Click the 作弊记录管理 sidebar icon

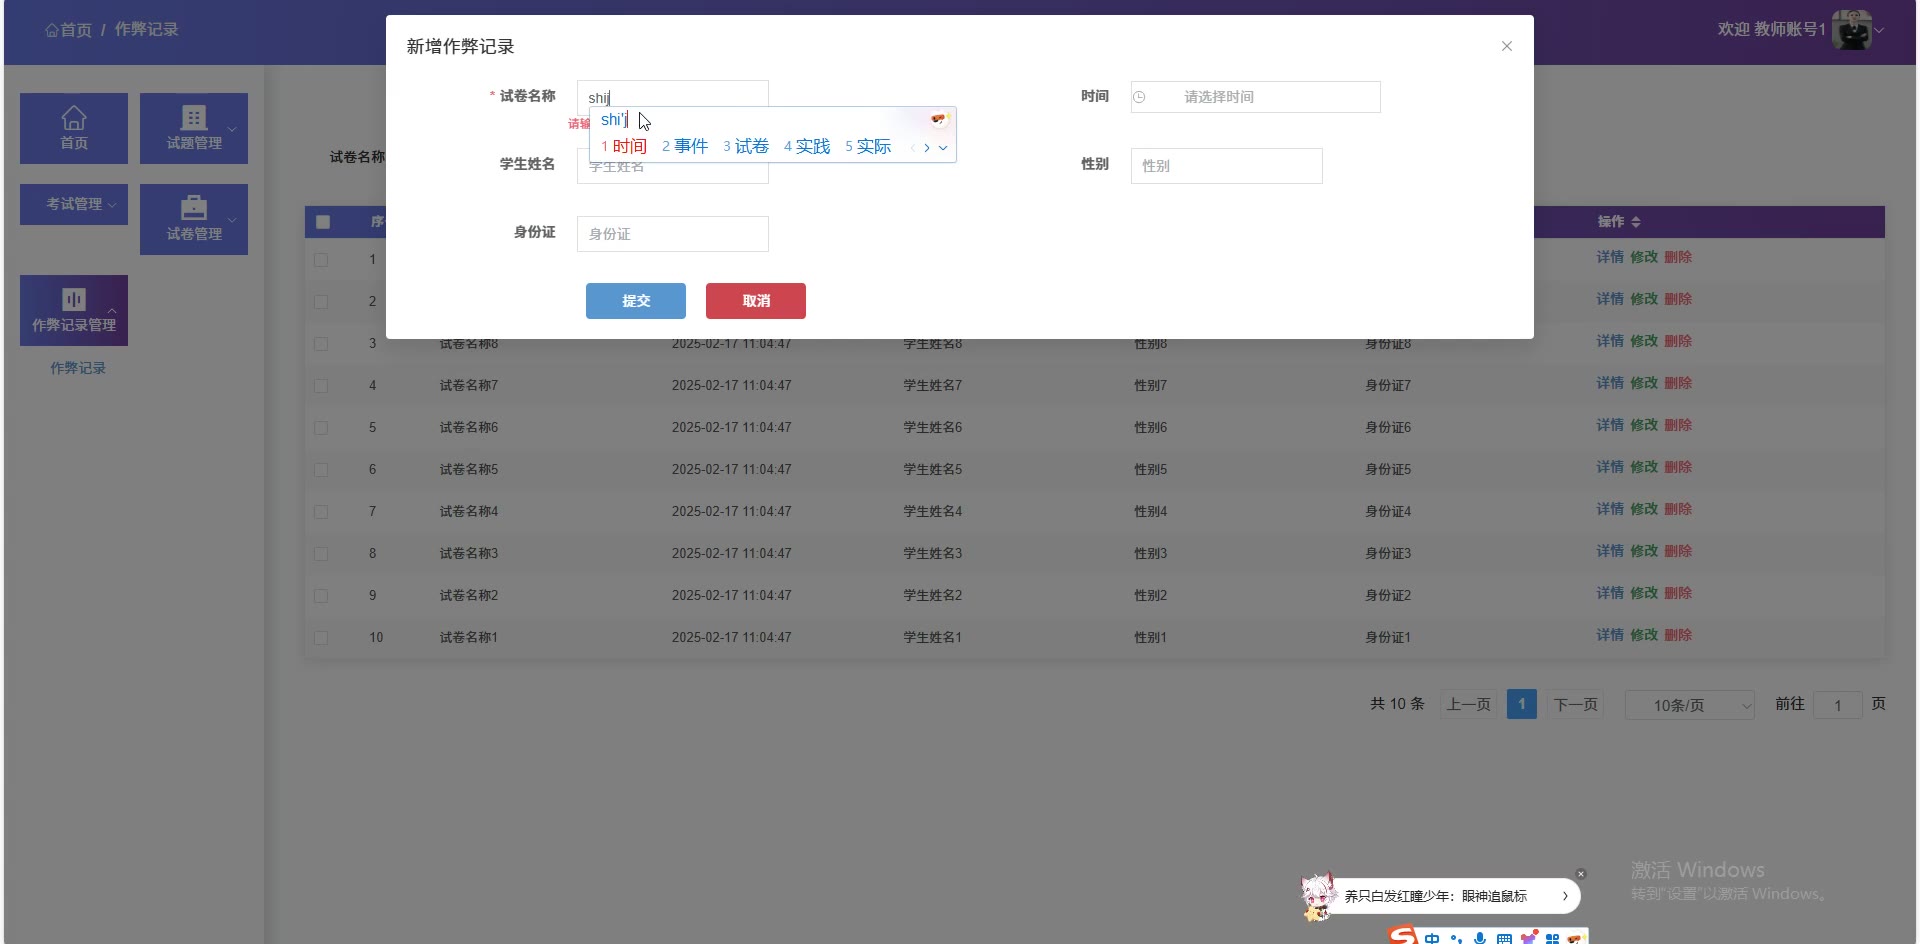(74, 300)
